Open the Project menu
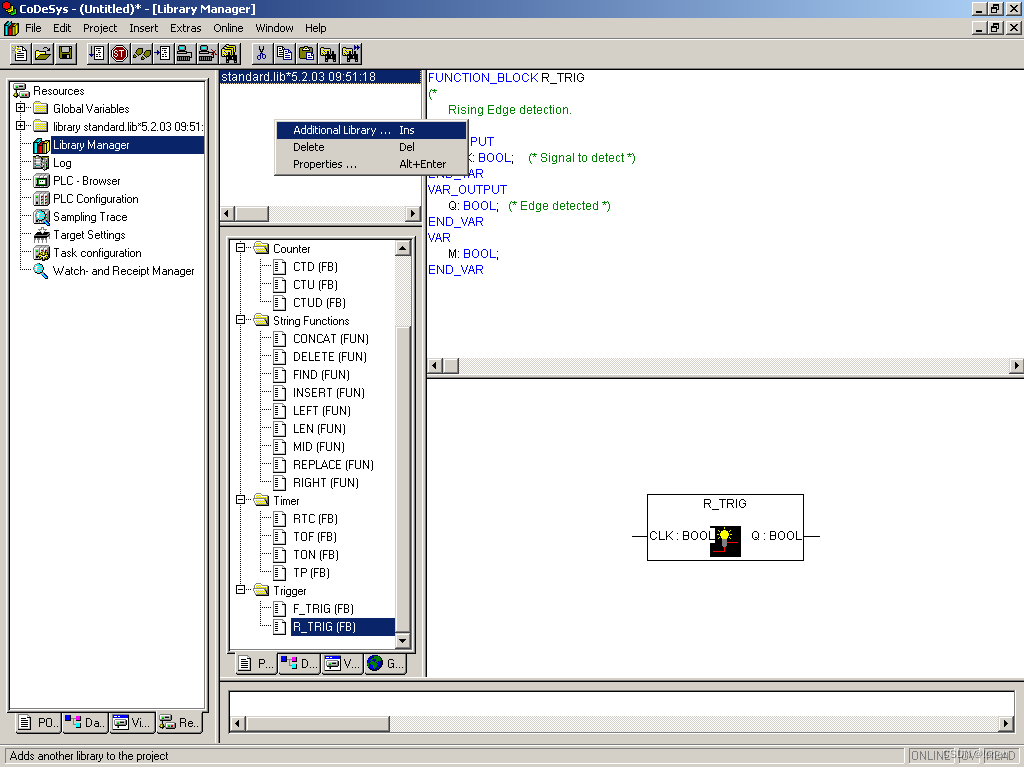This screenshot has width=1024, height=768. (100, 28)
